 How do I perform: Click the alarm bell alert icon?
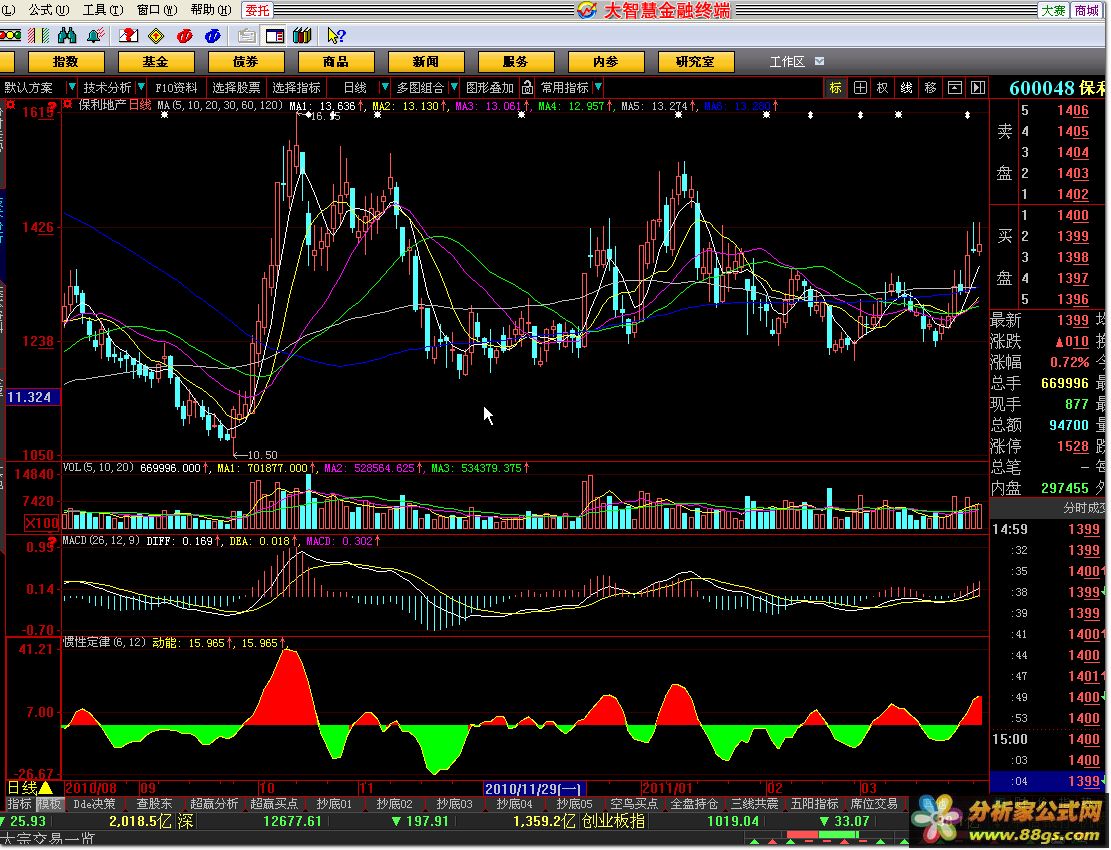[95, 35]
